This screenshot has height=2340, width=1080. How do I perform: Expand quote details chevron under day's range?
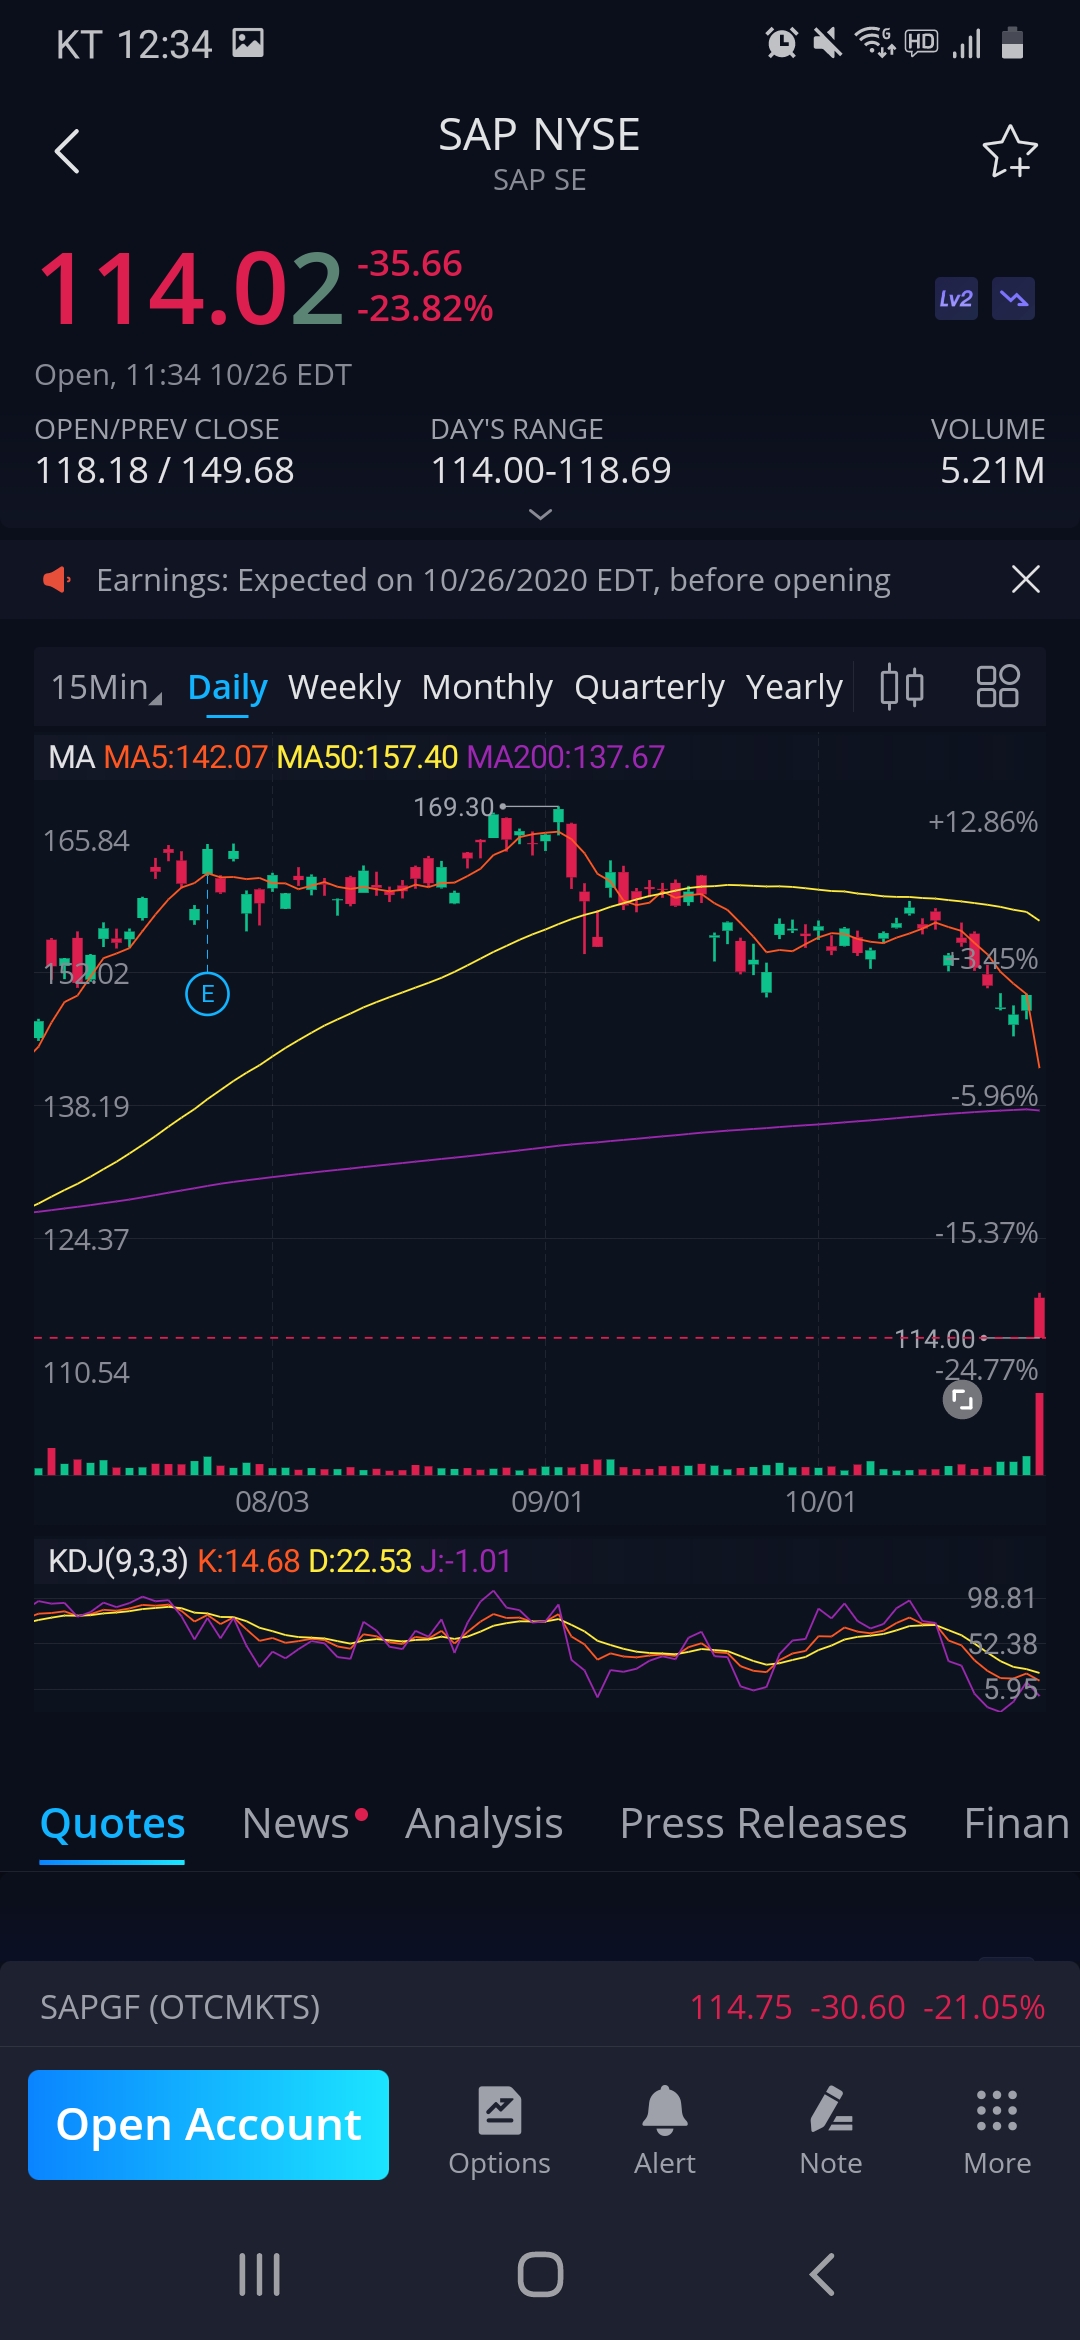(x=540, y=514)
